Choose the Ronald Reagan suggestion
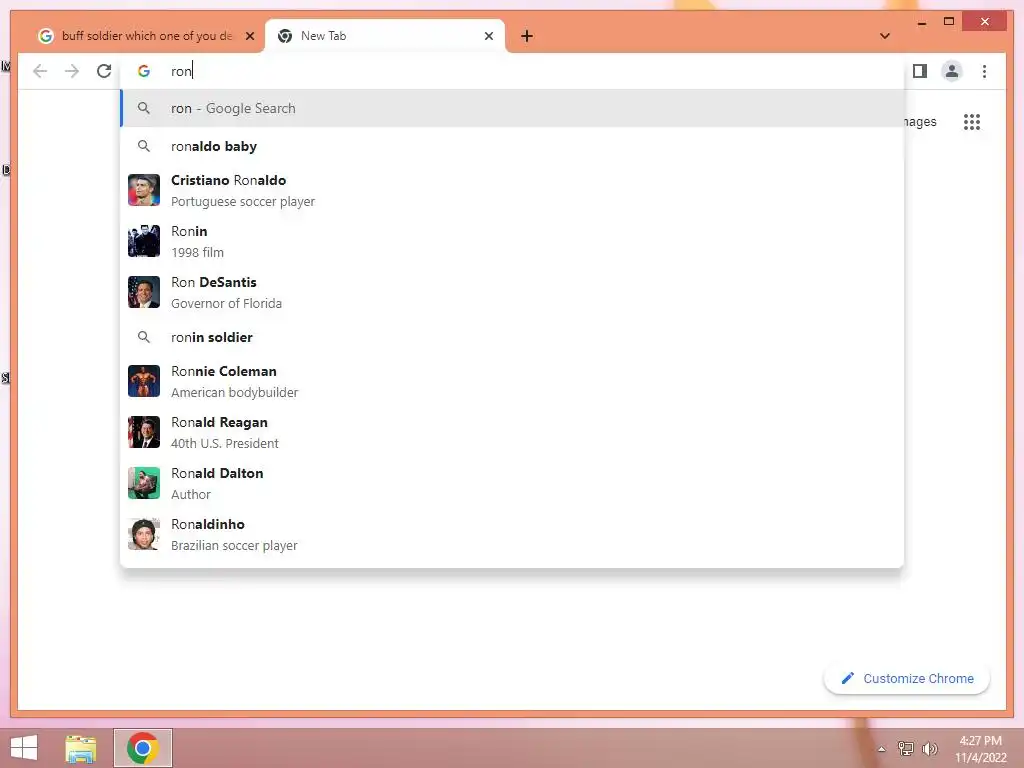This screenshot has height=768, width=1024. (512, 432)
